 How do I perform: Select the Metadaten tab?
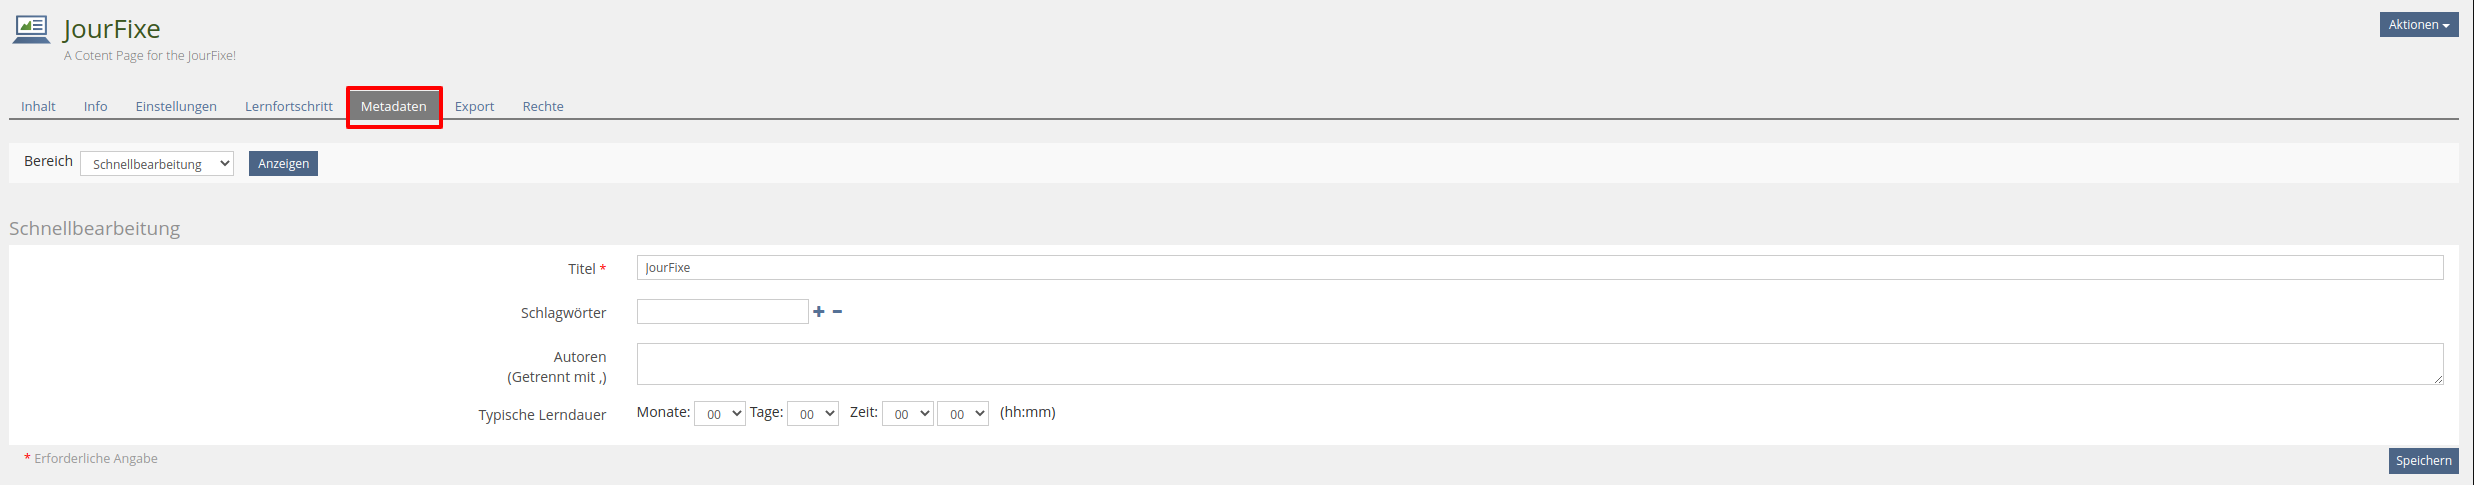394,107
